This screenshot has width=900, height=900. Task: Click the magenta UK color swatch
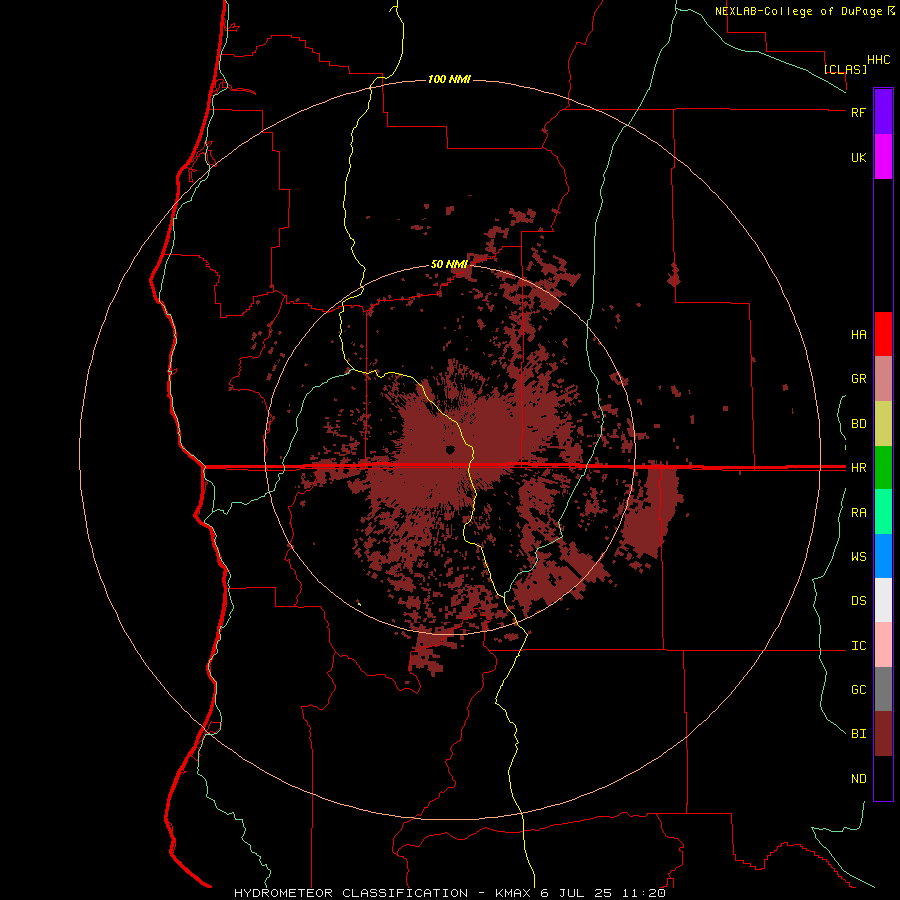point(883,157)
